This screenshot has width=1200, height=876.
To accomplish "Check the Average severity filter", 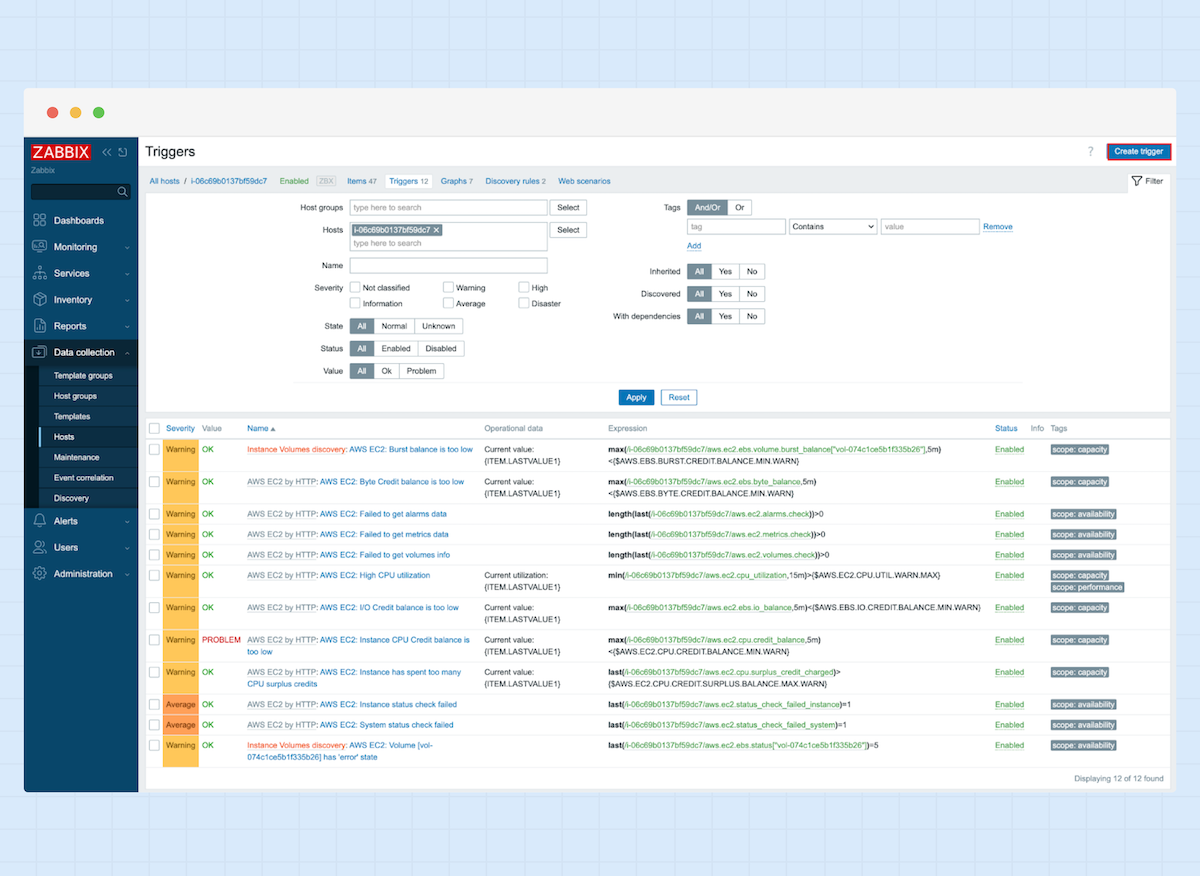I will click(448, 303).
